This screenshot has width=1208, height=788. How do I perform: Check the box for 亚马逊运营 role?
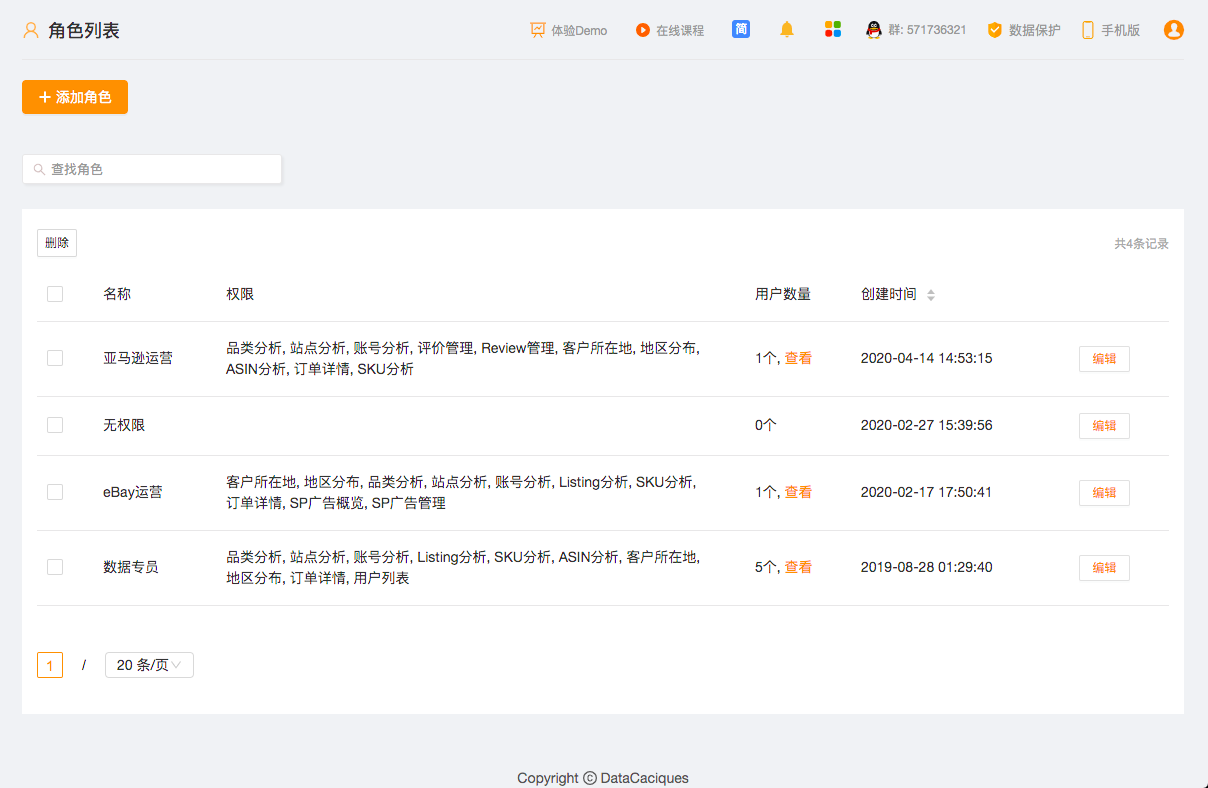pyautogui.click(x=55, y=358)
